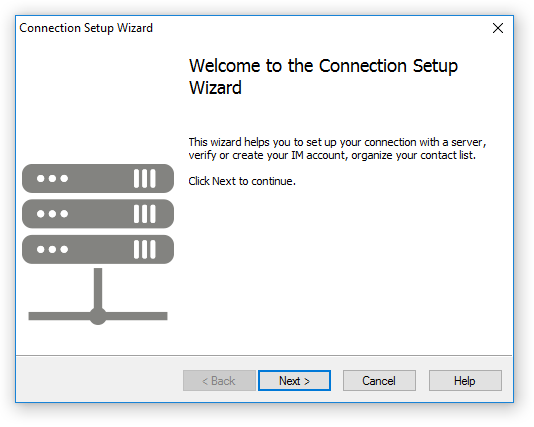Open Help for the wizard
The height and width of the screenshot is (427, 534).
[x=465, y=380]
